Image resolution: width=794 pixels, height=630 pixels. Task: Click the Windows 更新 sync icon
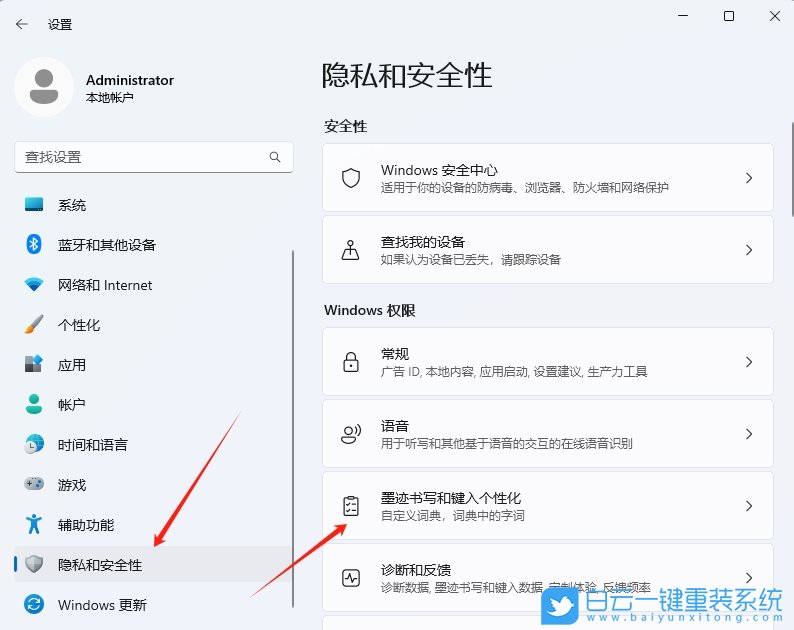34,604
